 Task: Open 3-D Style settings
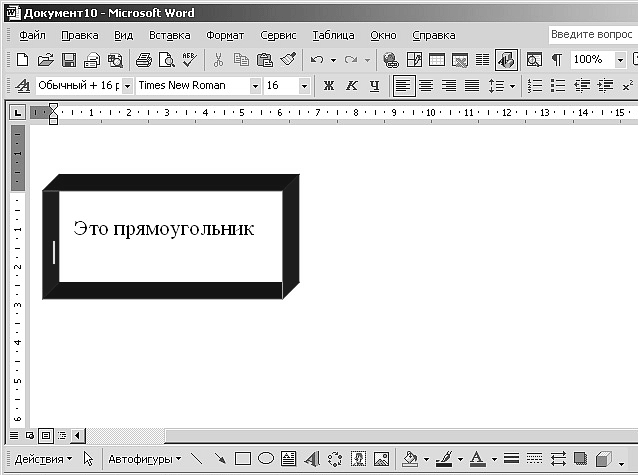(x=604, y=459)
